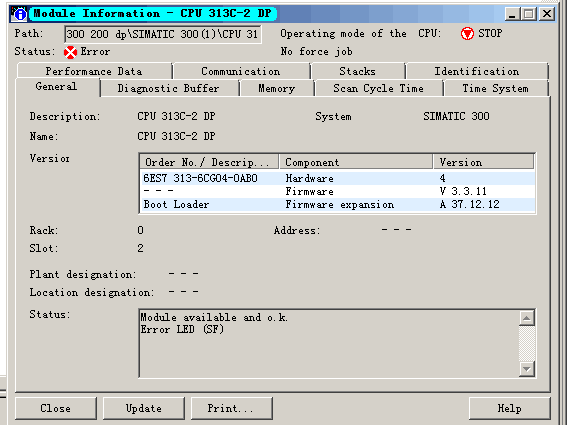Select the General tab

[x=56, y=87]
